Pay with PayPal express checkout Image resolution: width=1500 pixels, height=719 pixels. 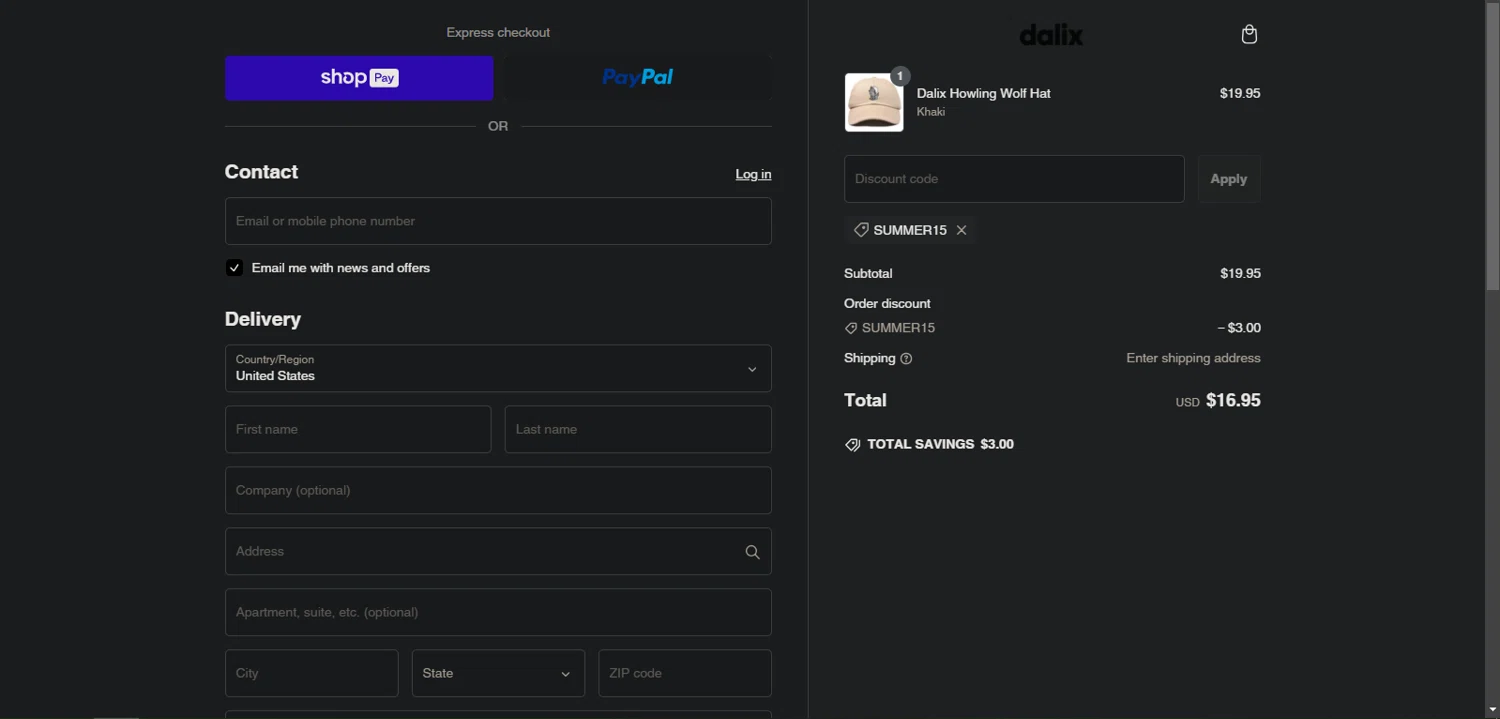coord(638,78)
